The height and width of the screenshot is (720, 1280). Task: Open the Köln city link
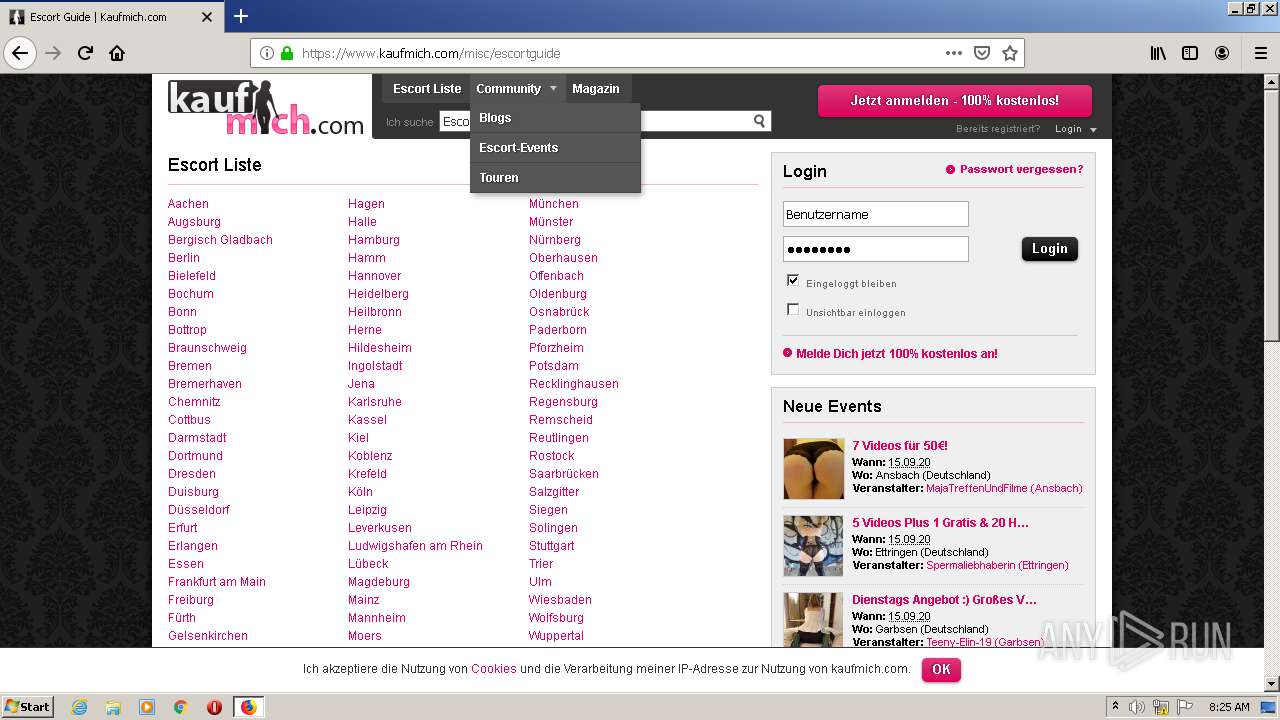[x=360, y=491]
